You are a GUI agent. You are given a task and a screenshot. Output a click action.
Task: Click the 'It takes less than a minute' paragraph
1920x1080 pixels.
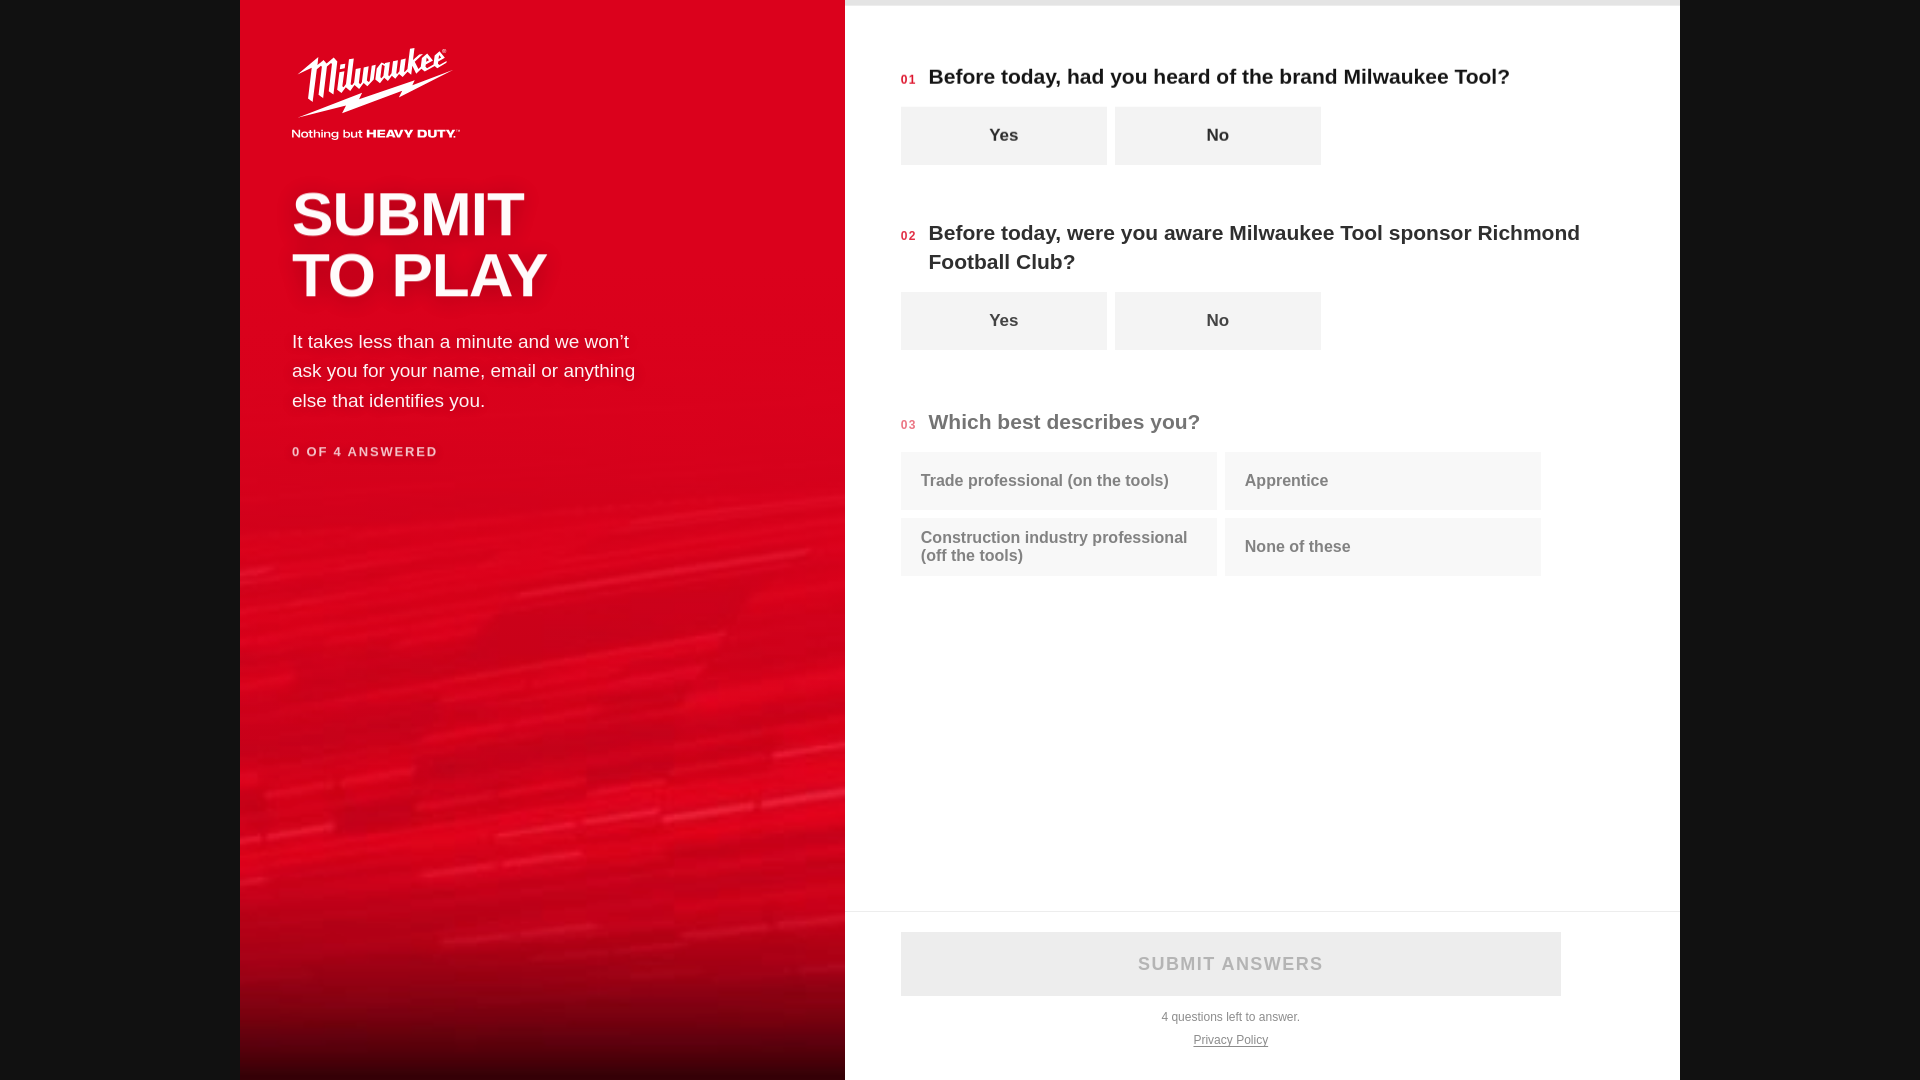click(464, 371)
